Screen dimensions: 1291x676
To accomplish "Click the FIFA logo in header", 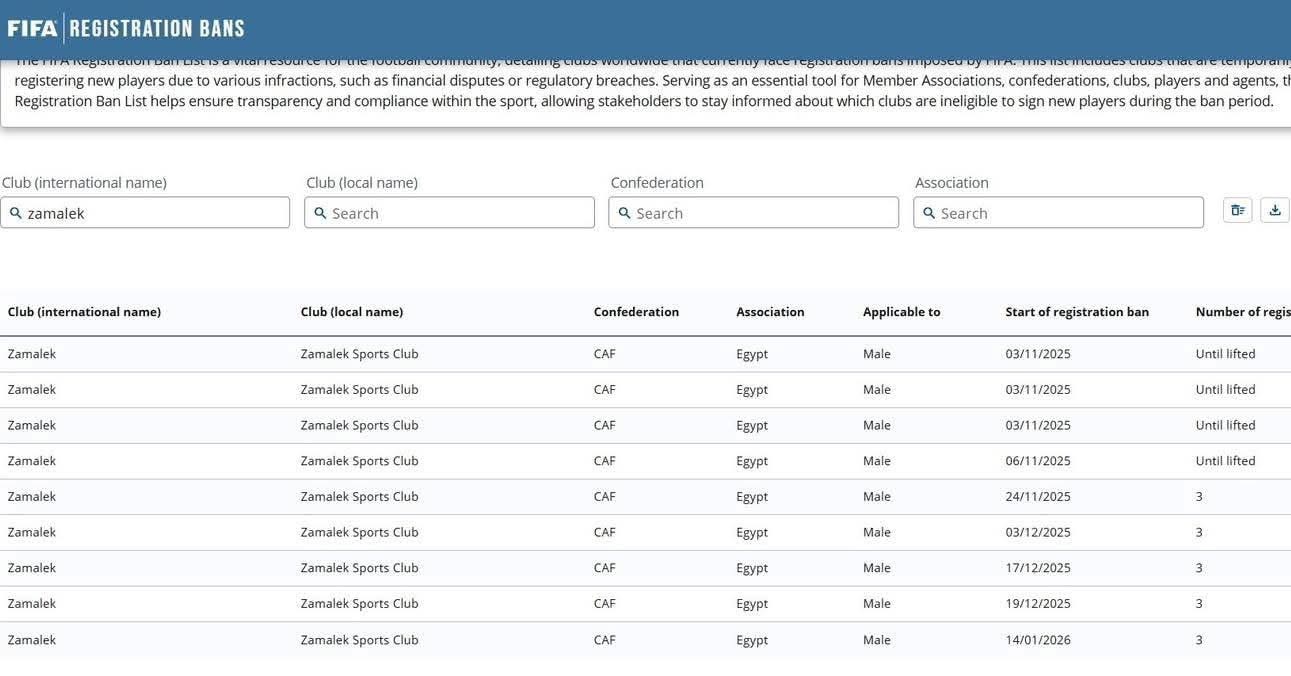I will [32, 28].
